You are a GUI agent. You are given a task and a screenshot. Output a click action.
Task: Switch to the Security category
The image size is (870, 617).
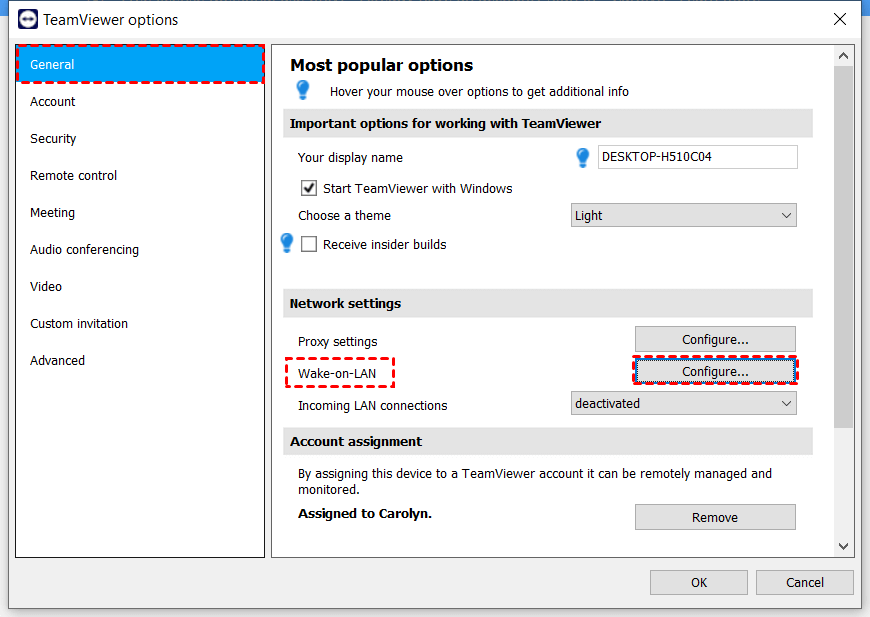tap(53, 139)
